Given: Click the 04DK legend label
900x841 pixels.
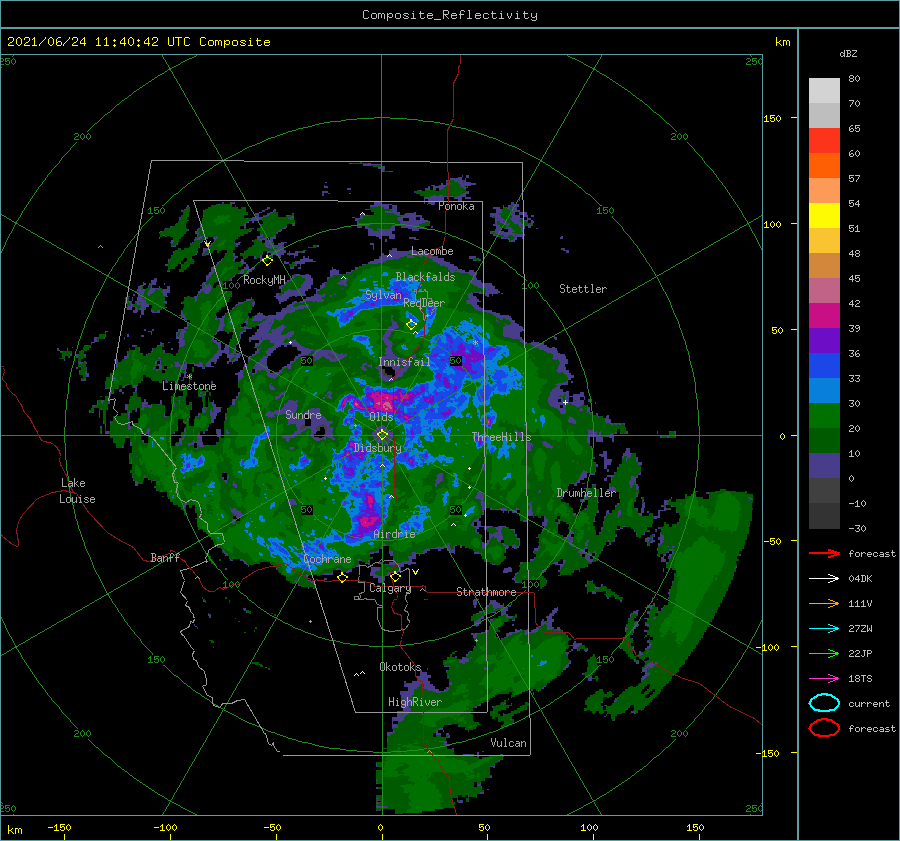Looking at the screenshot, I should click(860, 579).
